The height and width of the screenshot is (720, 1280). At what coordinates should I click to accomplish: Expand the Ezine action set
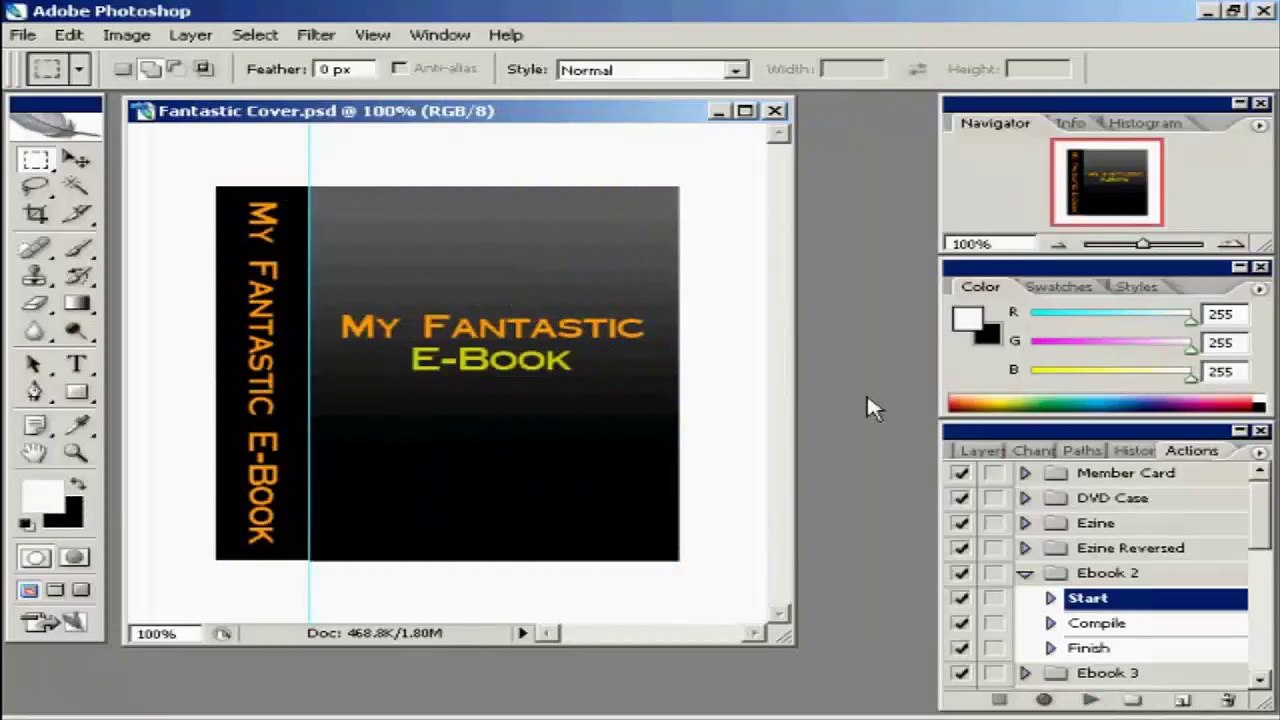coord(1025,523)
